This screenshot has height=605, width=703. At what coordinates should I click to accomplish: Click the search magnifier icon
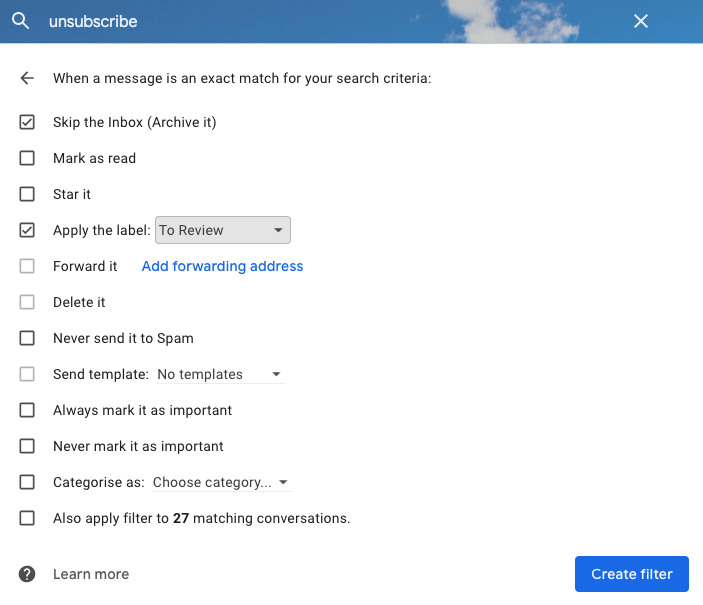[20, 21]
